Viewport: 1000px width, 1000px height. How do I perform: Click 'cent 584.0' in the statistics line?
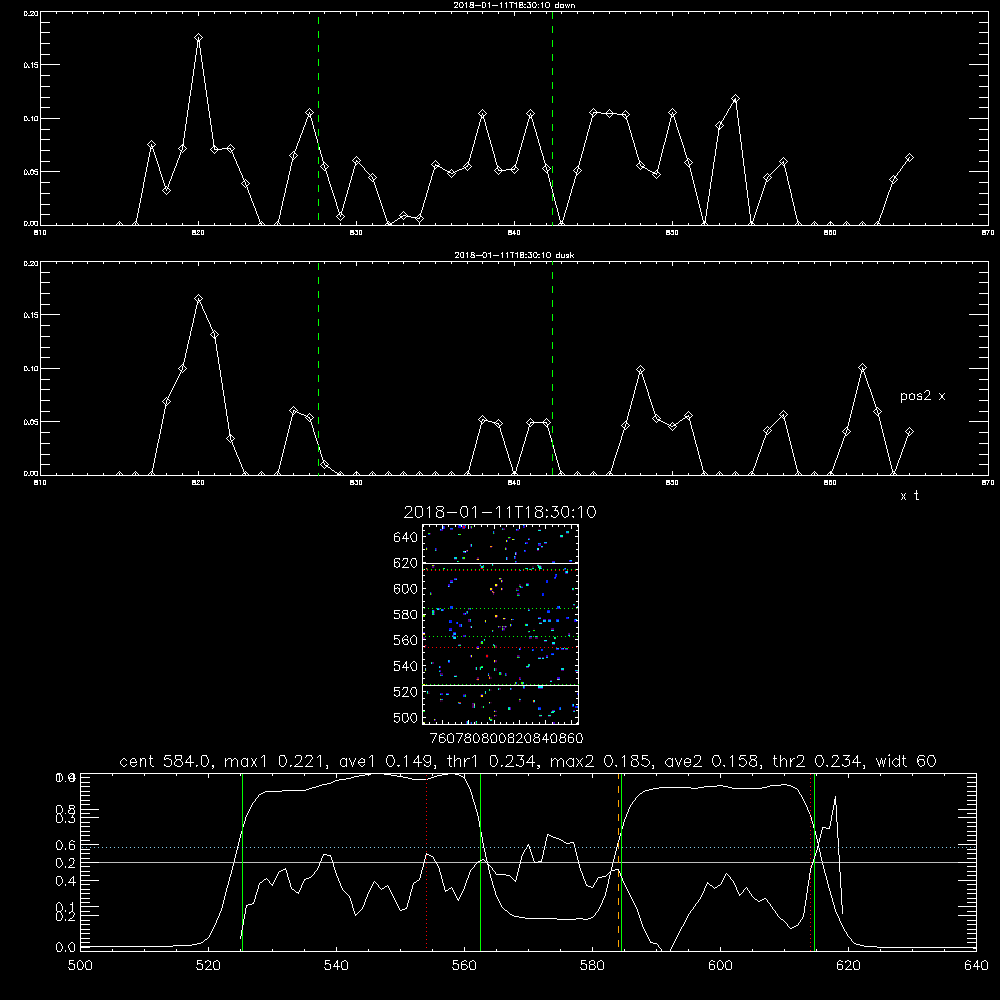pos(166,761)
